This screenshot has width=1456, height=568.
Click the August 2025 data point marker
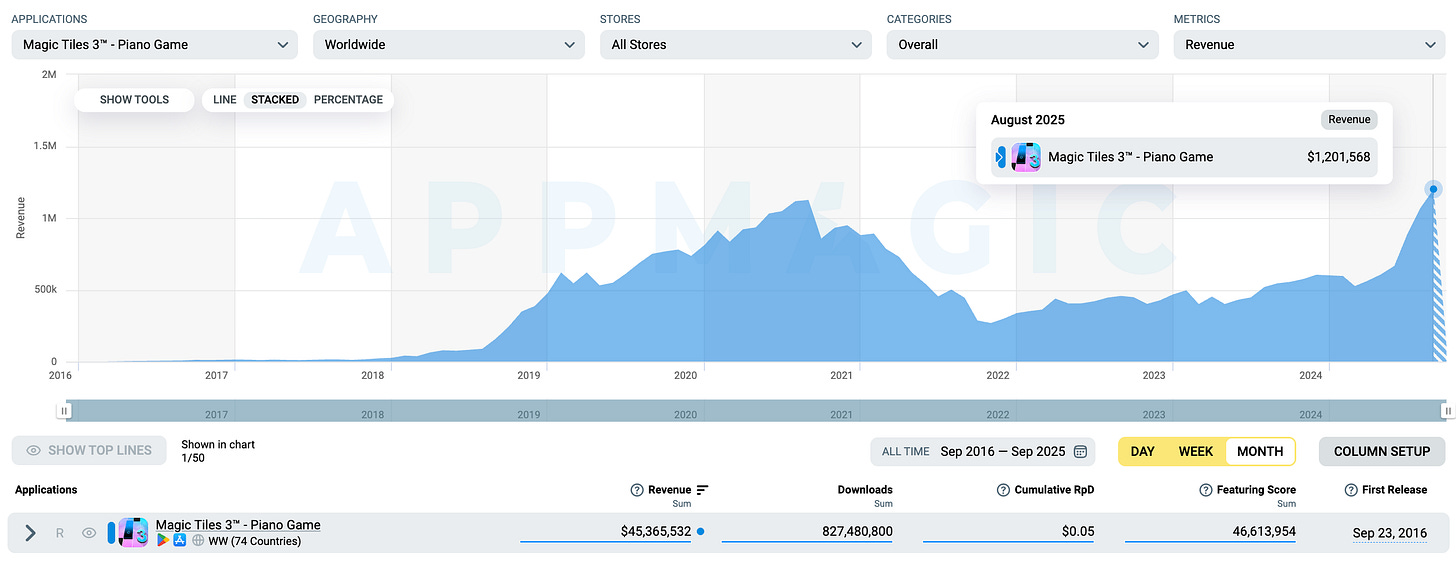click(x=1433, y=189)
